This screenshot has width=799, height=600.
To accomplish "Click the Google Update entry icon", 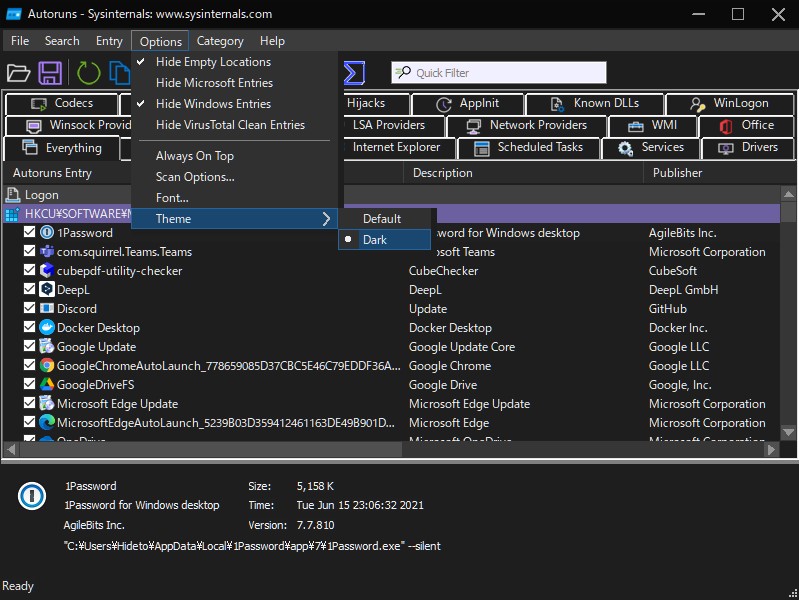I will [x=47, y=346].
